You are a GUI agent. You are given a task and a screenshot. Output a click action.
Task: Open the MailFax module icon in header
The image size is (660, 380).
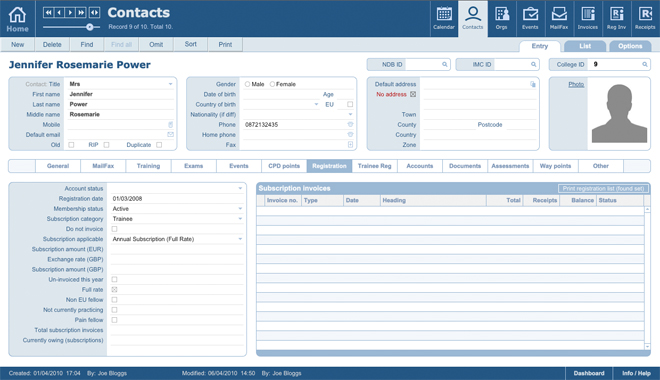coord(559,19)
